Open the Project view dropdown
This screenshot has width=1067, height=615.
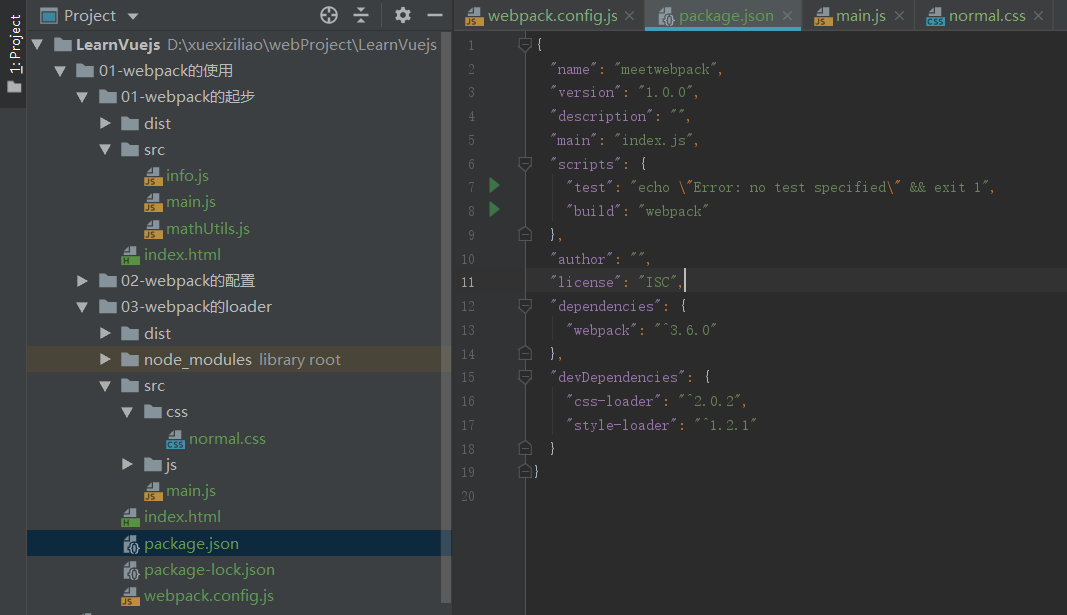pos(134,16)
